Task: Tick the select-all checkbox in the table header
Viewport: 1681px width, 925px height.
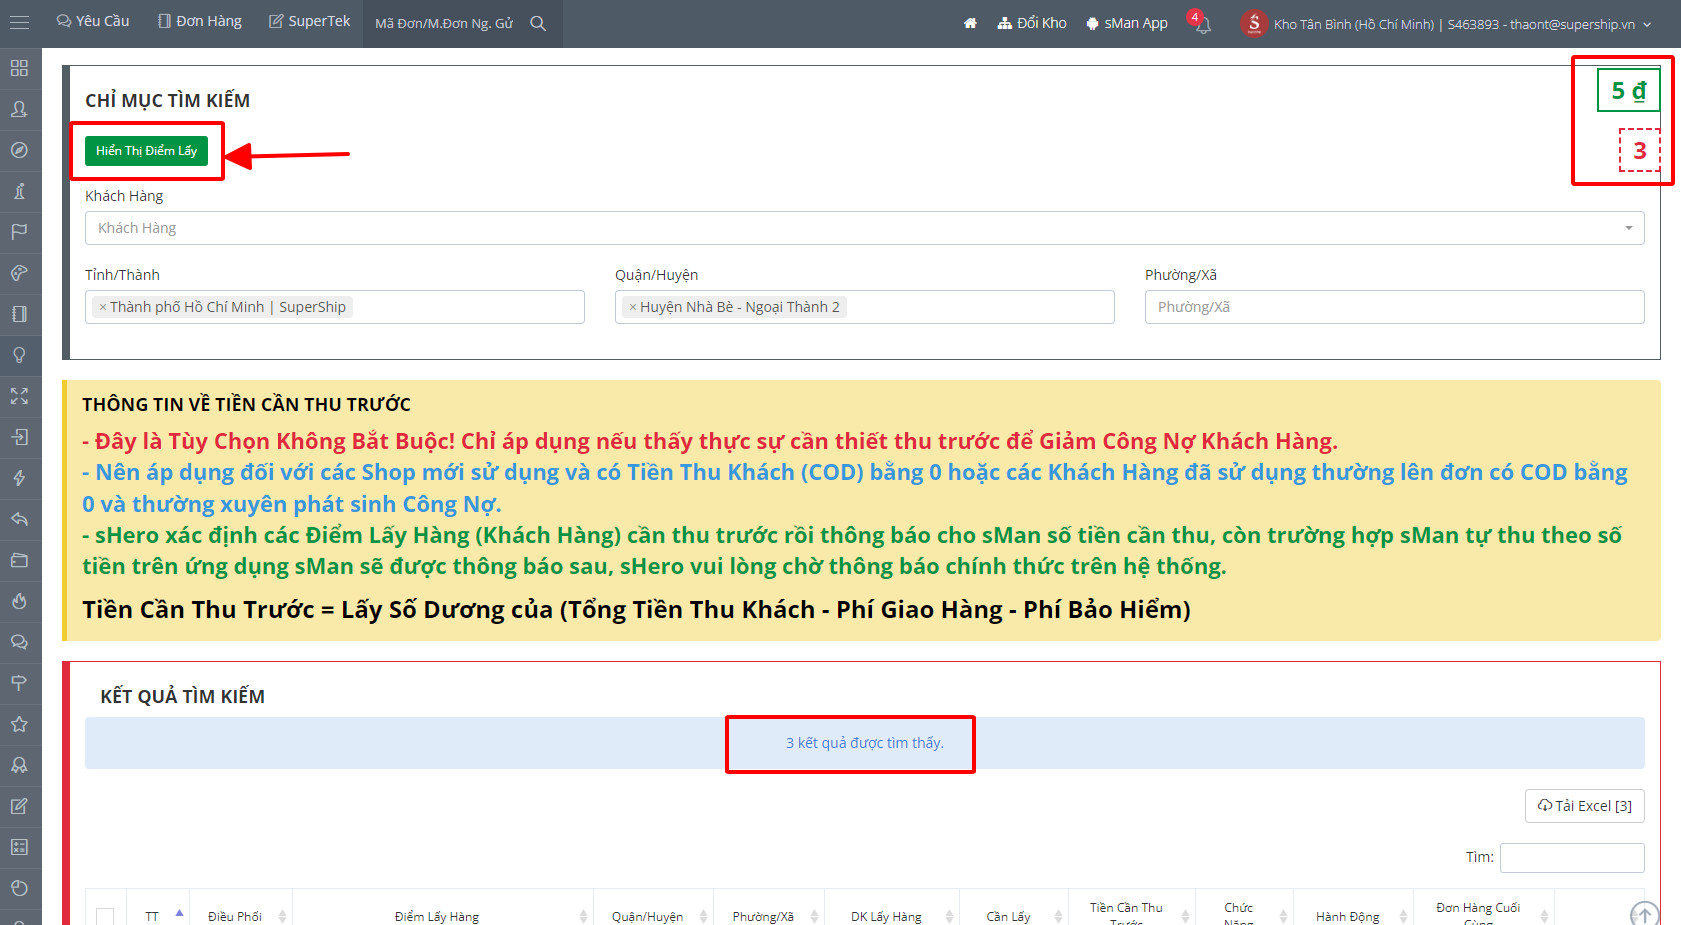Action: pyautogui.click(x=105, y=916)
